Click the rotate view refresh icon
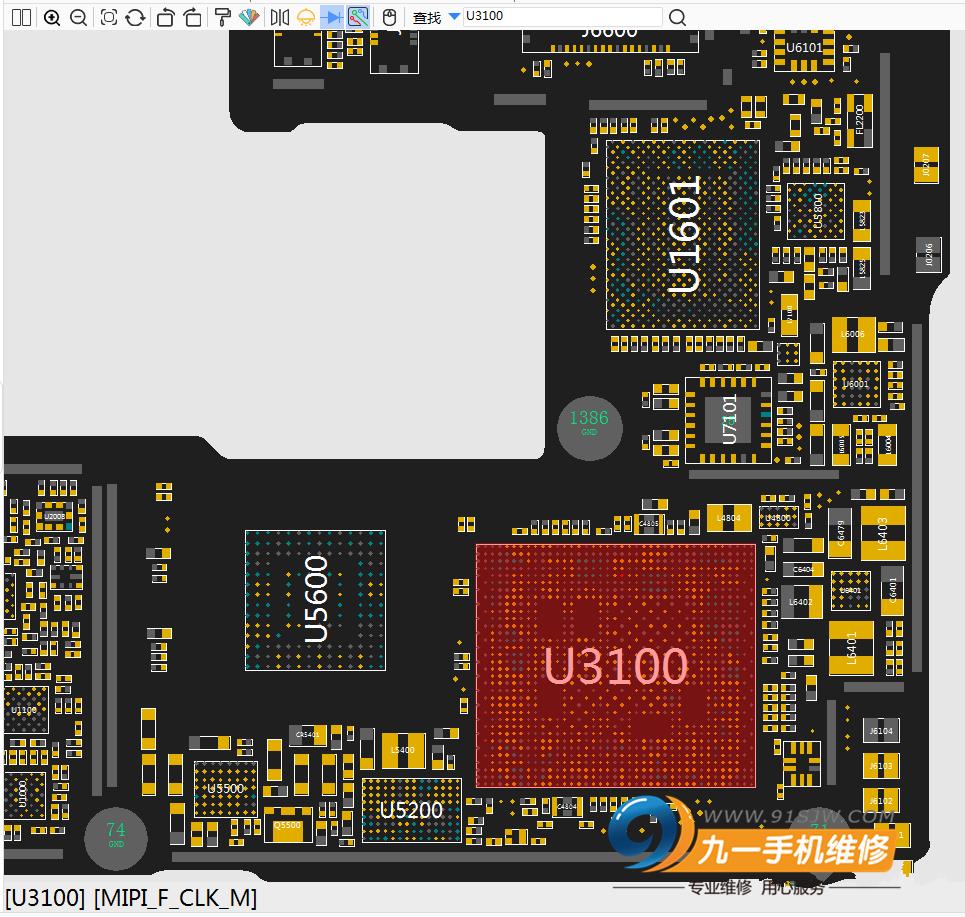This screenshot has width=965, height=917. coord(134,17)
